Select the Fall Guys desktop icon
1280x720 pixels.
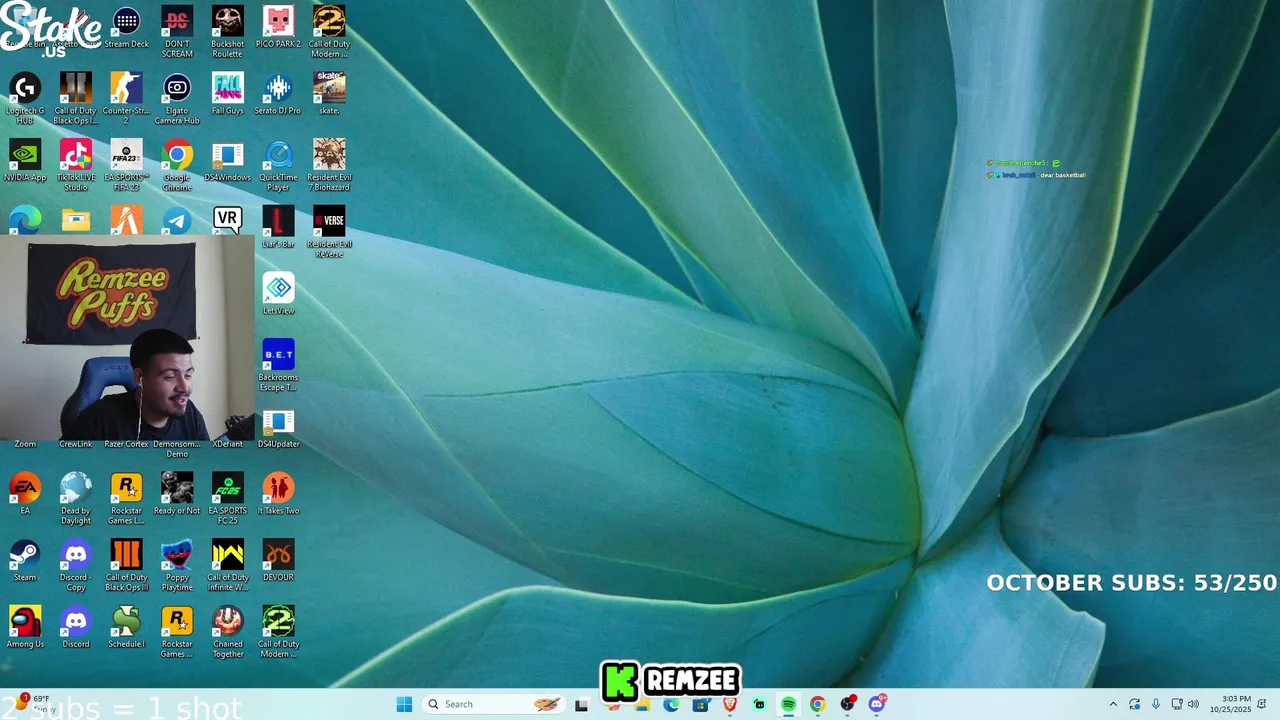(x=227, y=95)
